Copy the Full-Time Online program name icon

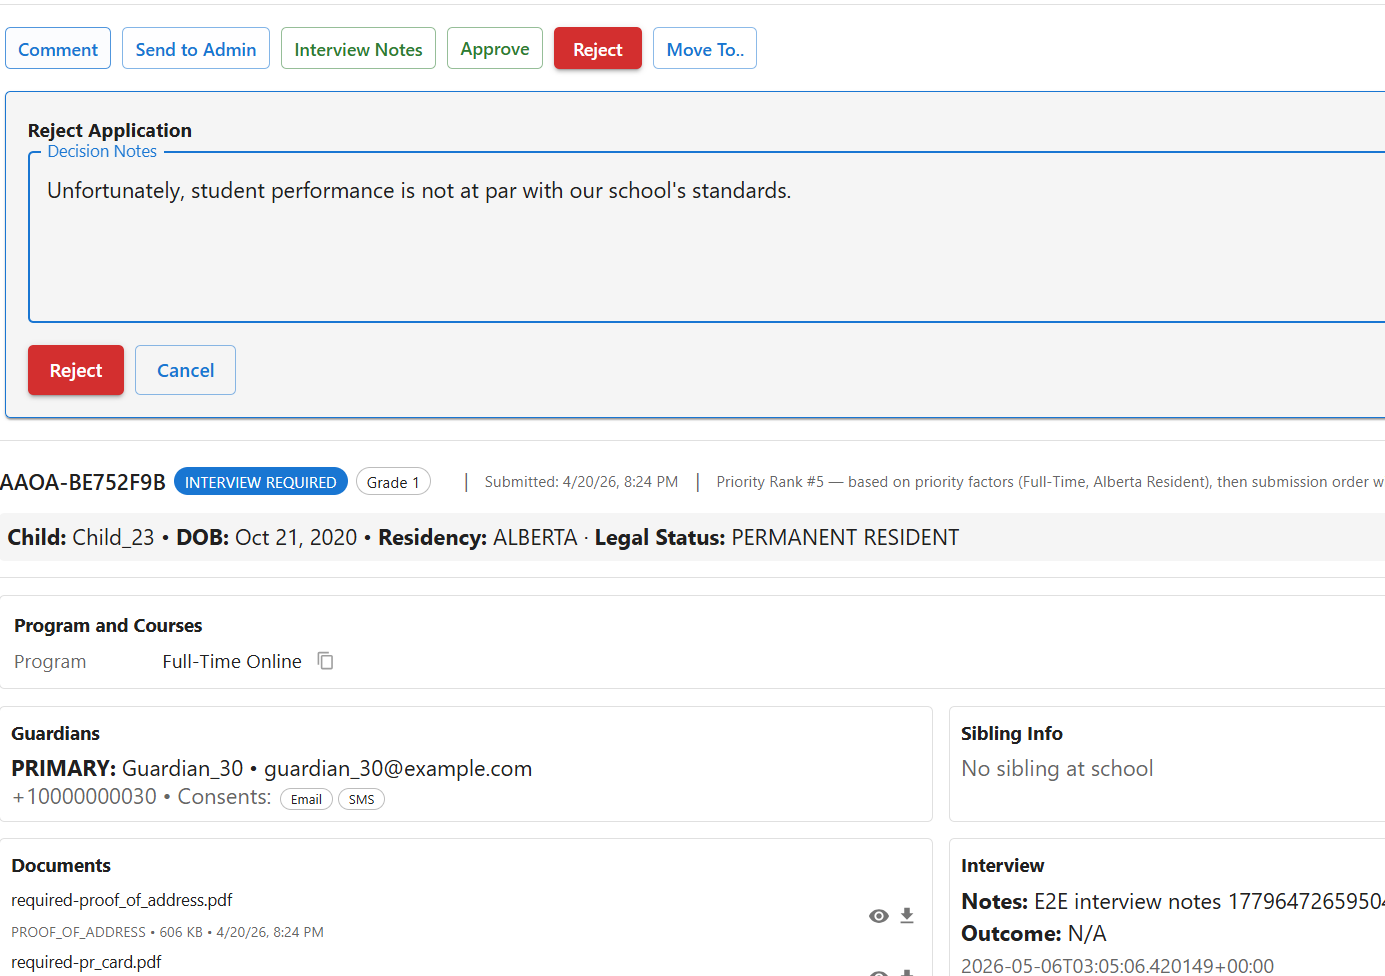click(x=325, y=661)
